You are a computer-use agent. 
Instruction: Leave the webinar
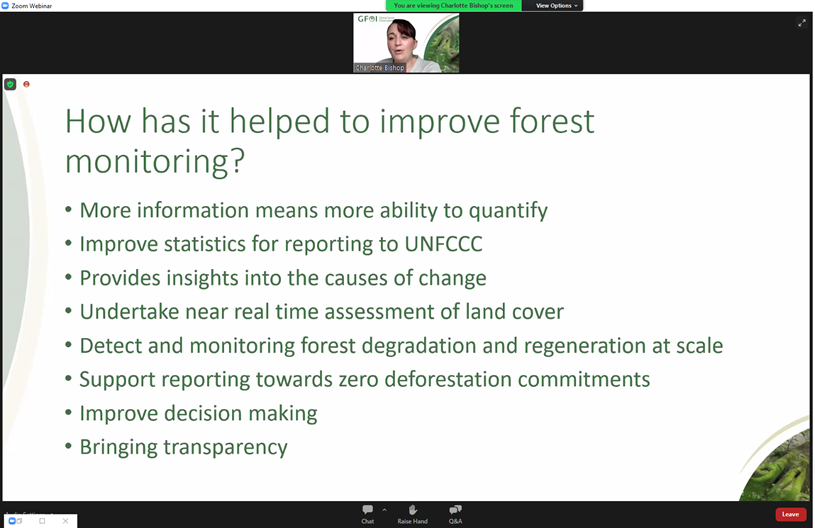tap(791, 514)
